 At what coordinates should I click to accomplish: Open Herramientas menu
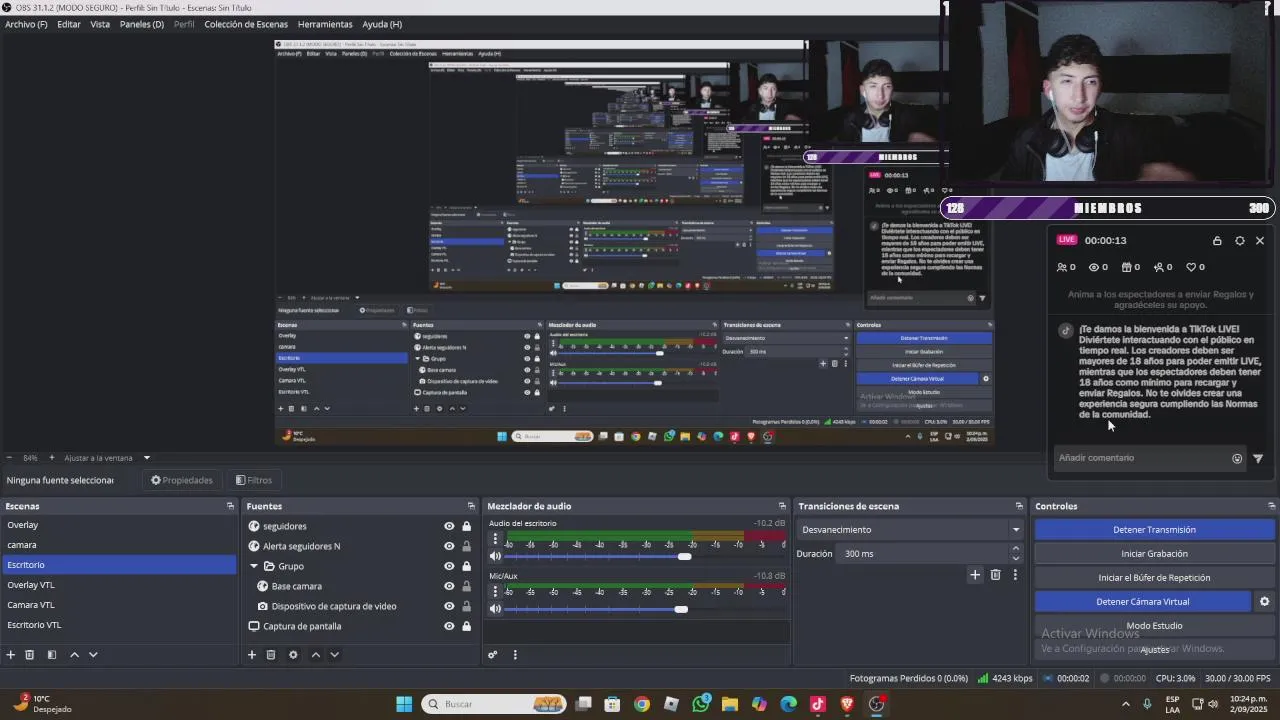coord(325,24)
